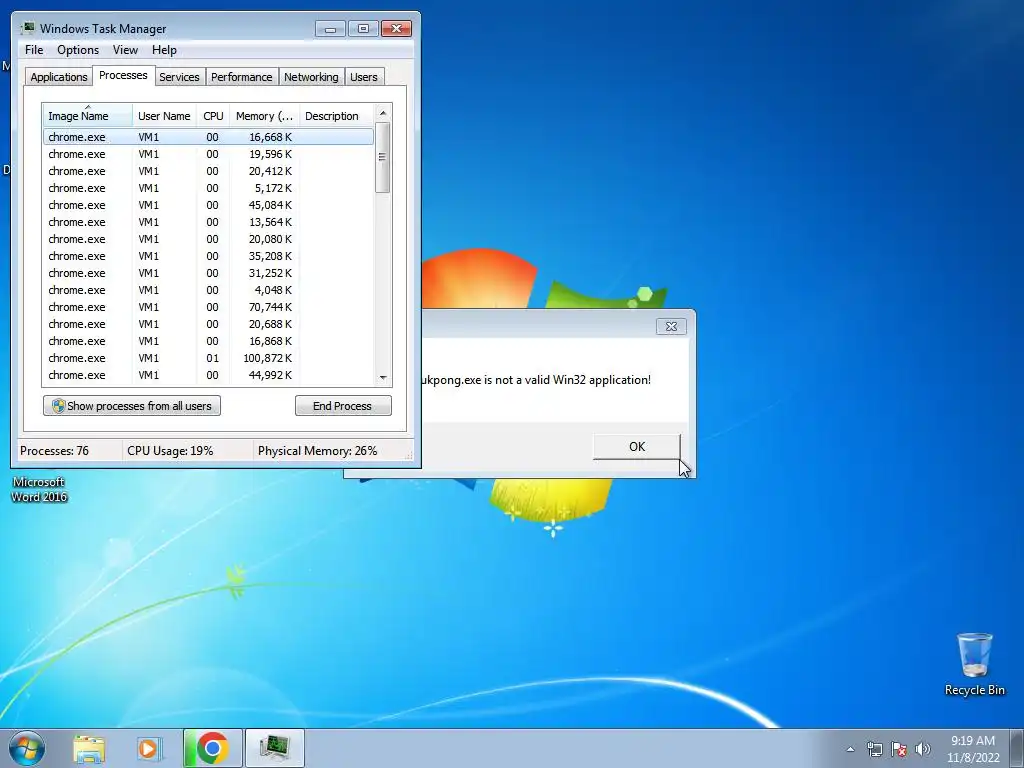Select chrome.exe row using 44,992 K
Image resolution: width=1024 pixels, height=768 pixels.
[208, 375]
